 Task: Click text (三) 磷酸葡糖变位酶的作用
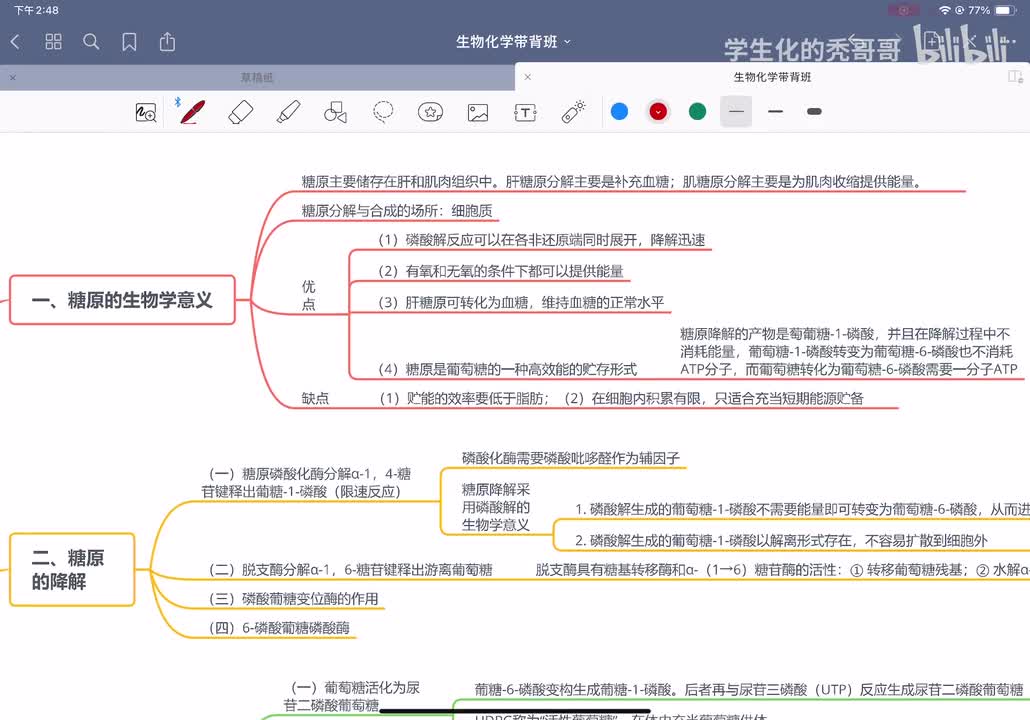pos(293,598)
